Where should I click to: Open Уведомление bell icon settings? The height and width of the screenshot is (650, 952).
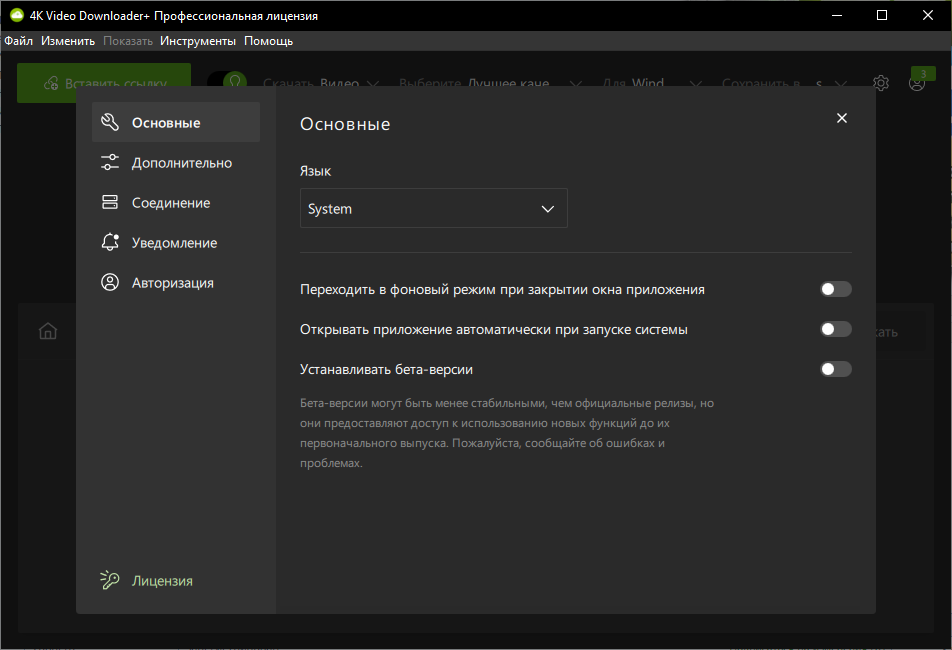110,242
